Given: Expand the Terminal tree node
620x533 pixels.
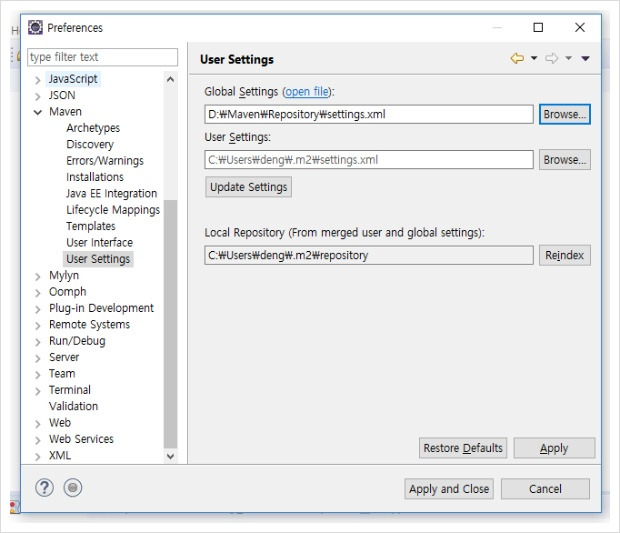Looking at the screenshot, I should point(38,391).
